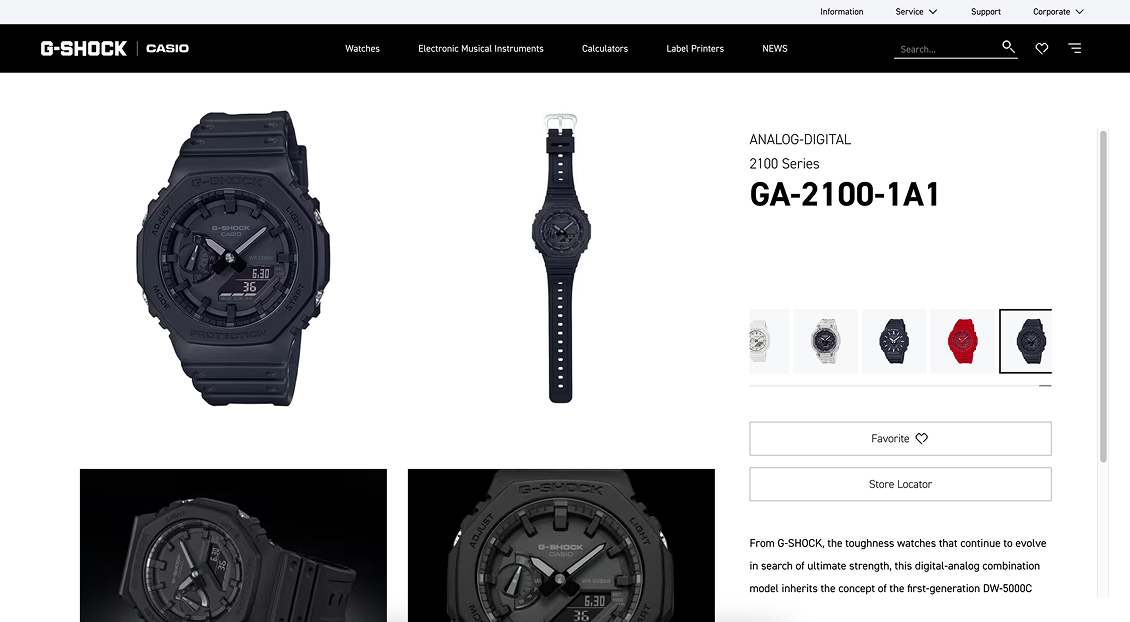1130x622 pixels.
Task: Open the full-strap watch product image
Action: pyautogui.click(x=561, y=258)
